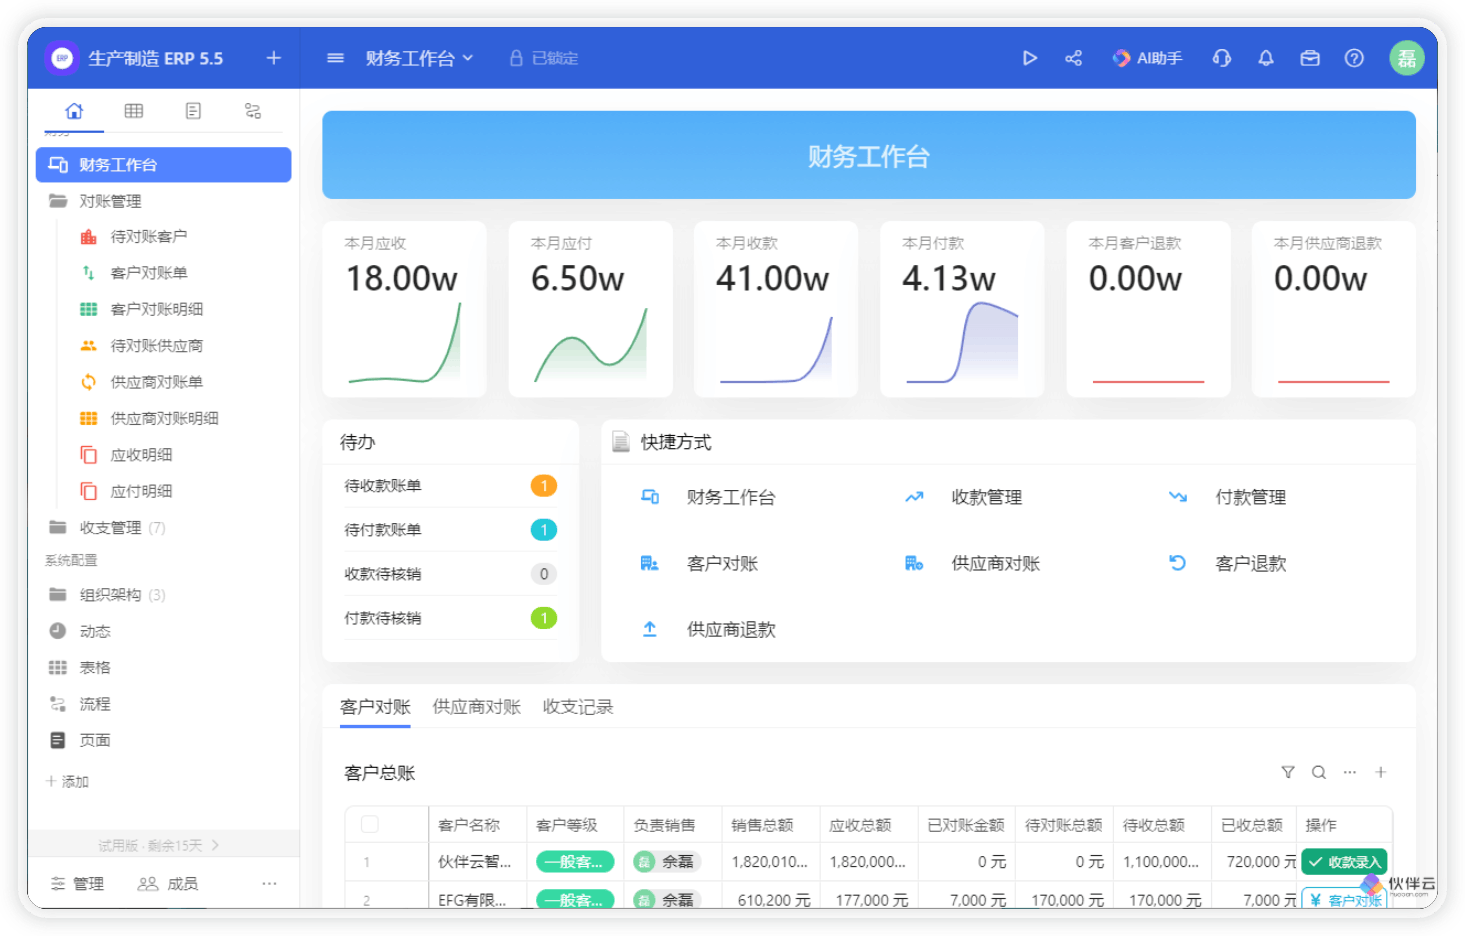Select 客户对账单 in the sidebar tree
This screenshot has width=1465, height=936.
coord(148,273)
